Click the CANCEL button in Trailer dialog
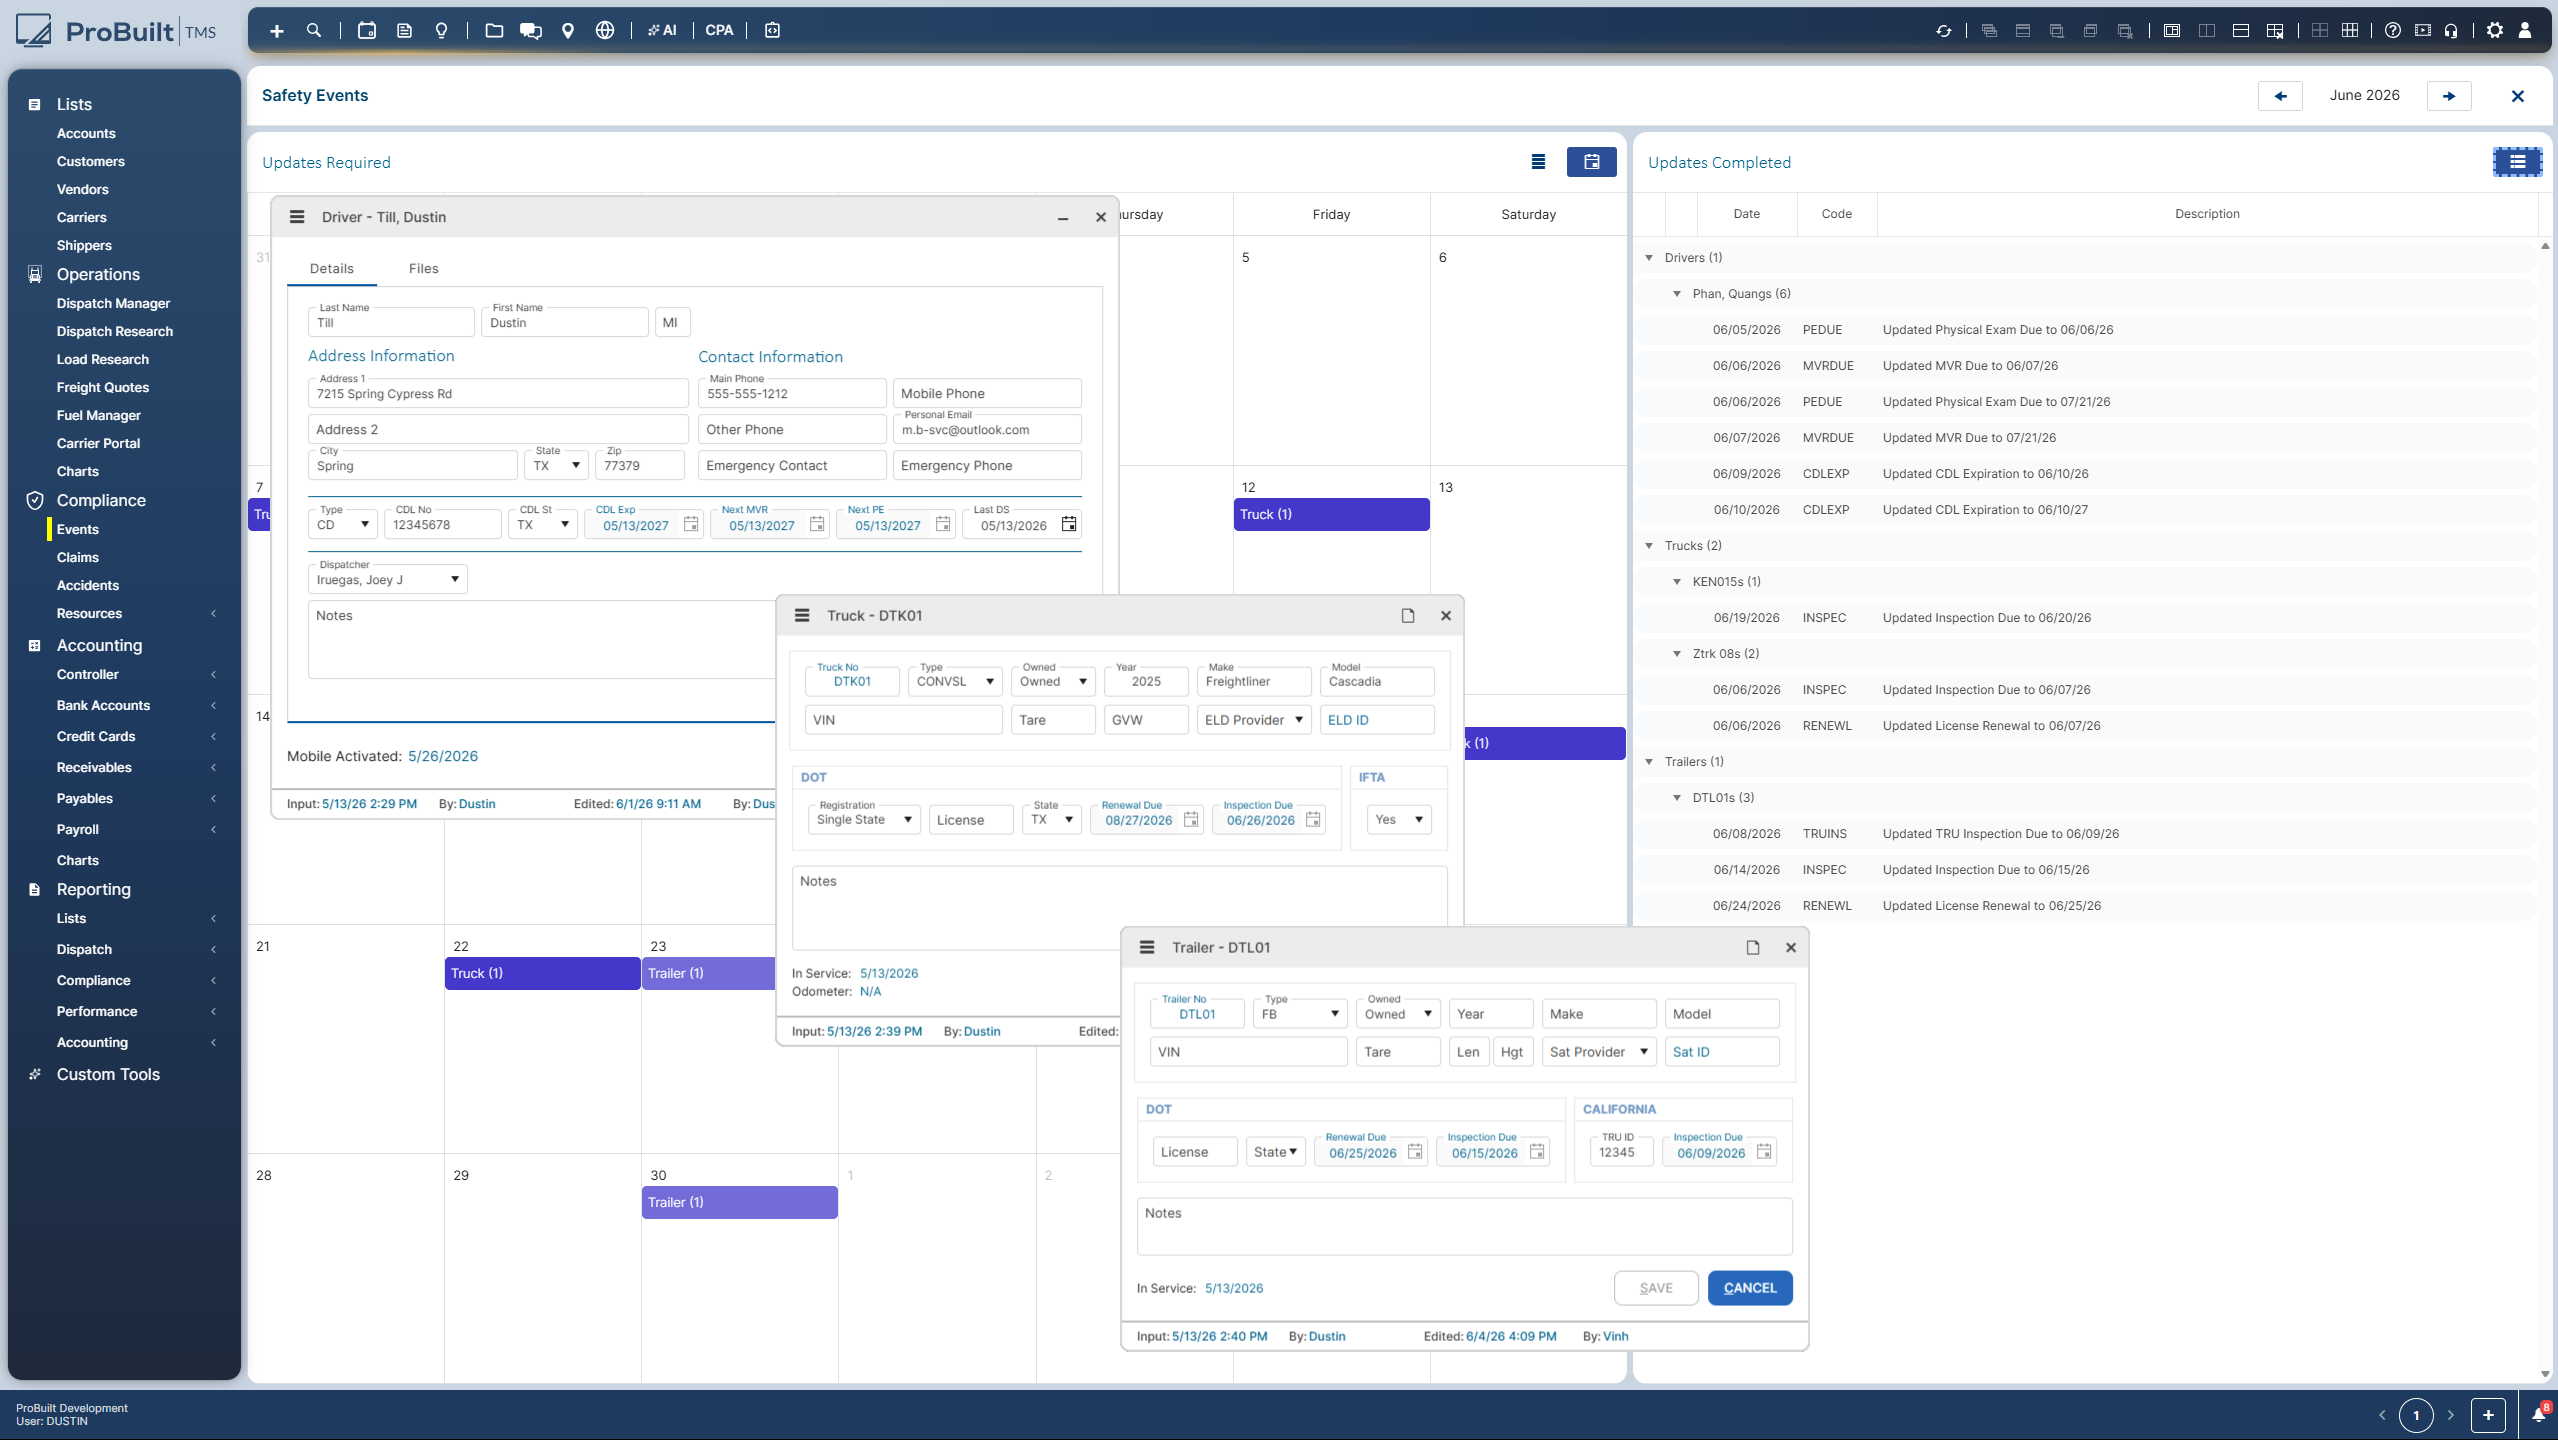2558x1440 pixels. [x=1750, y=1288]
